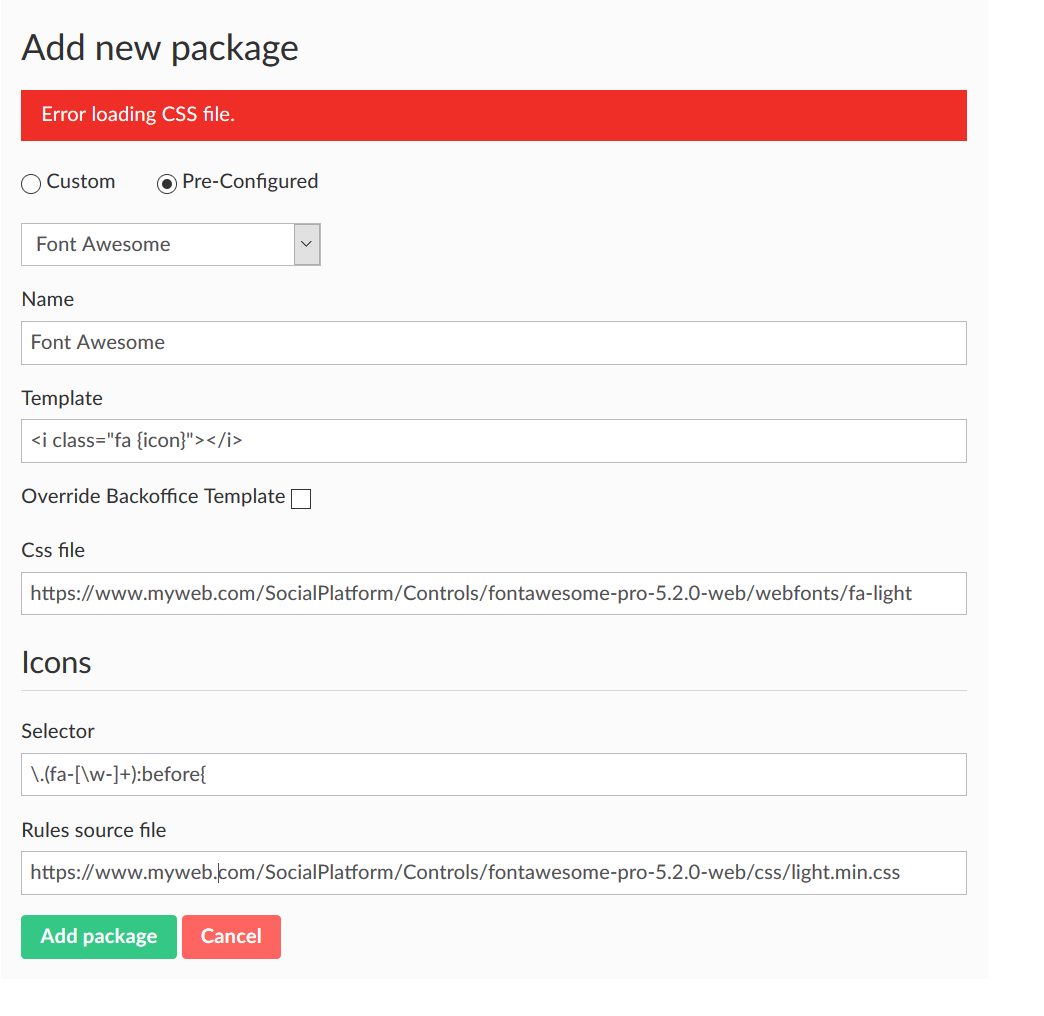This screenshot has height=1016, width=1044.
Task: Click the 'Rules source file' label
Action: coord(94,830)
